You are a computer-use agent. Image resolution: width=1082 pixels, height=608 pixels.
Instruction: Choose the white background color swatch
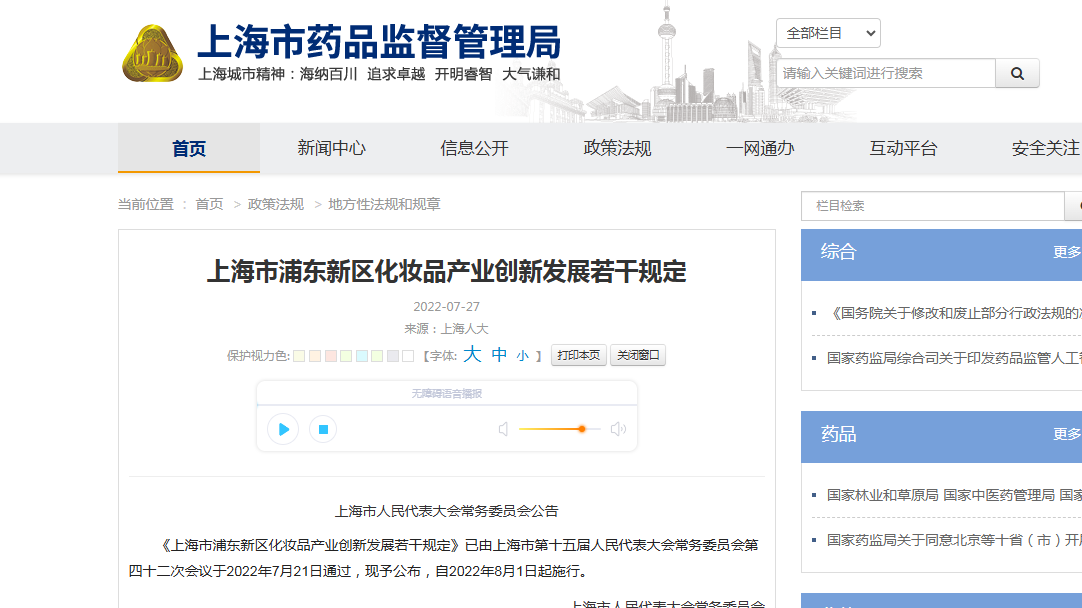pos(408,356)
